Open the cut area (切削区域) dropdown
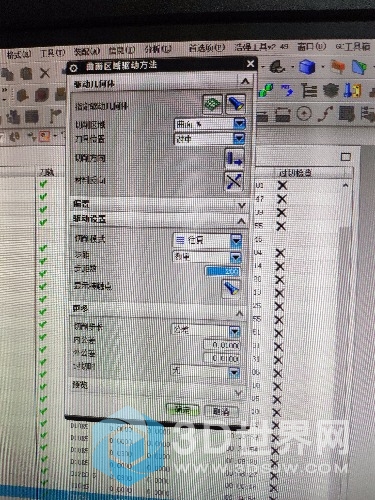Viewport: 375px width, 500px height. (210, 124)
